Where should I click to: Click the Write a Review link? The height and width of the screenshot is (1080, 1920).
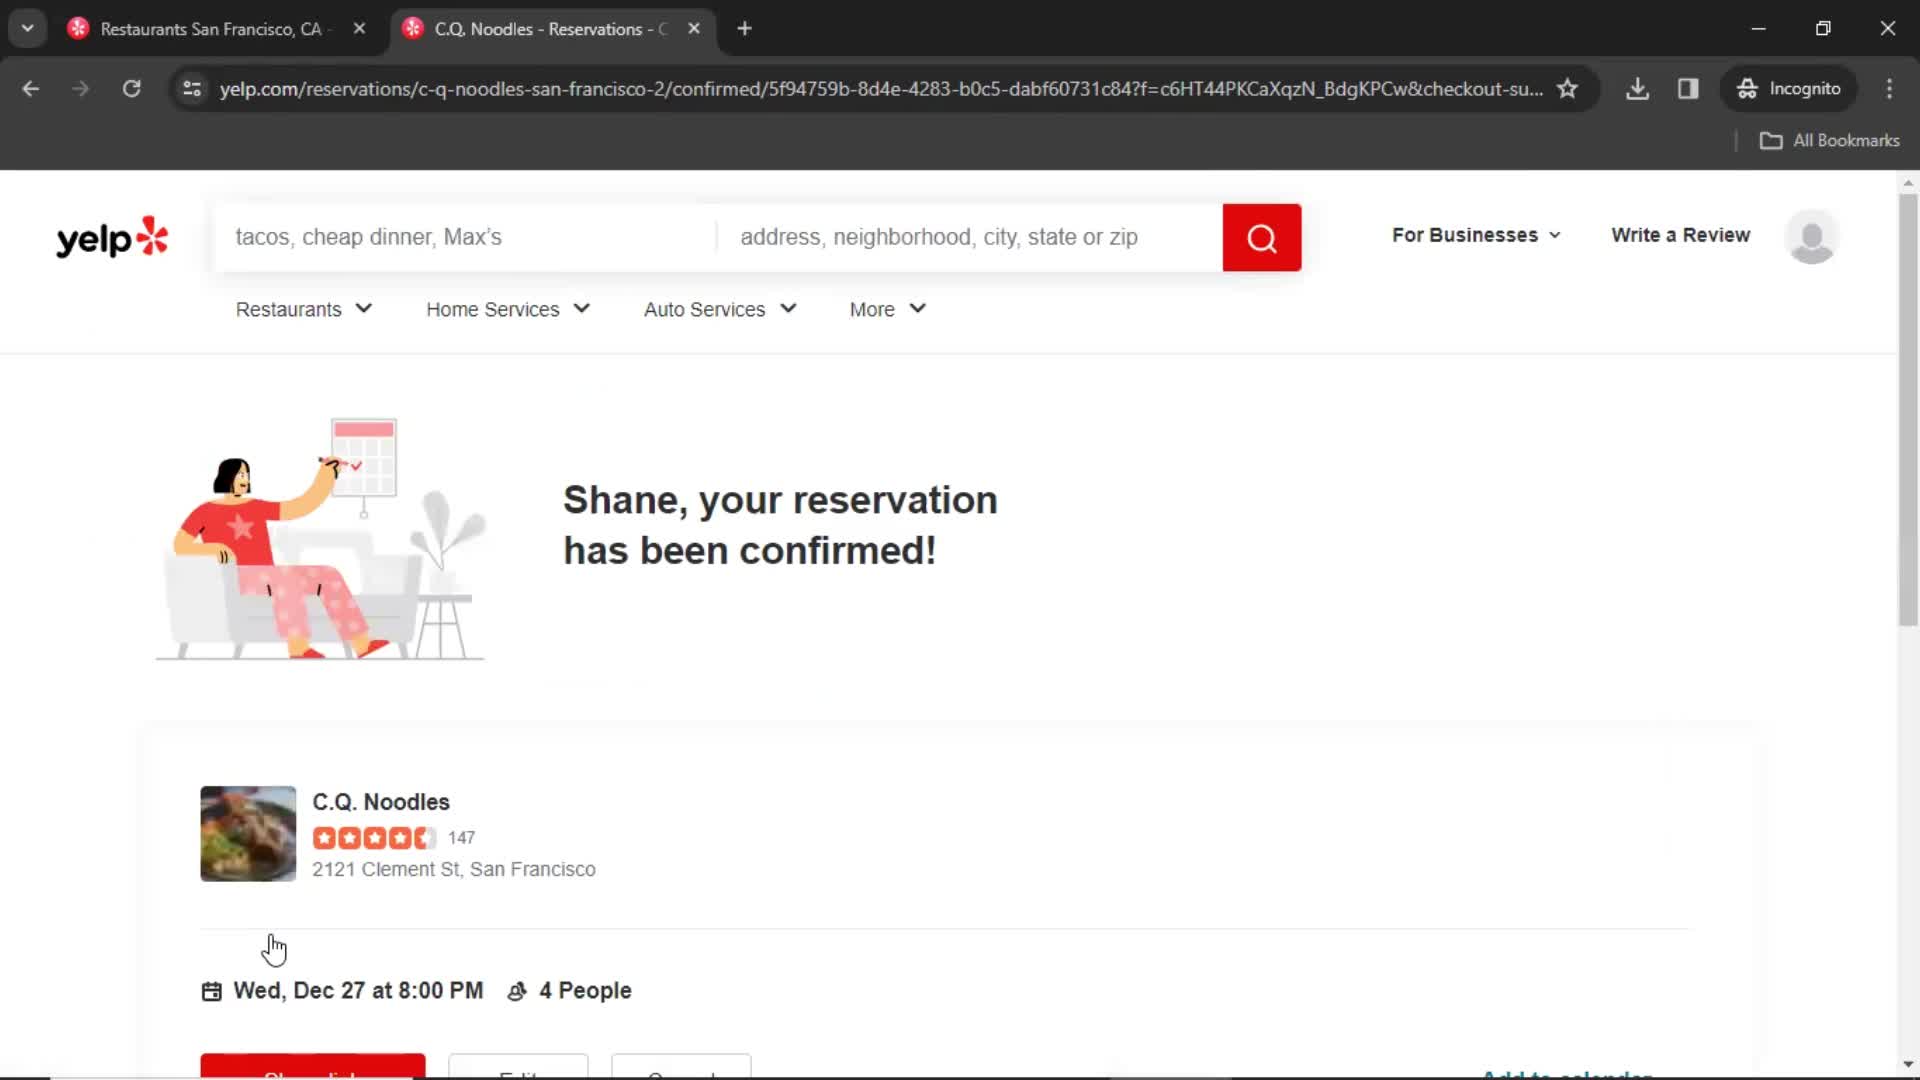(1683, 235)
